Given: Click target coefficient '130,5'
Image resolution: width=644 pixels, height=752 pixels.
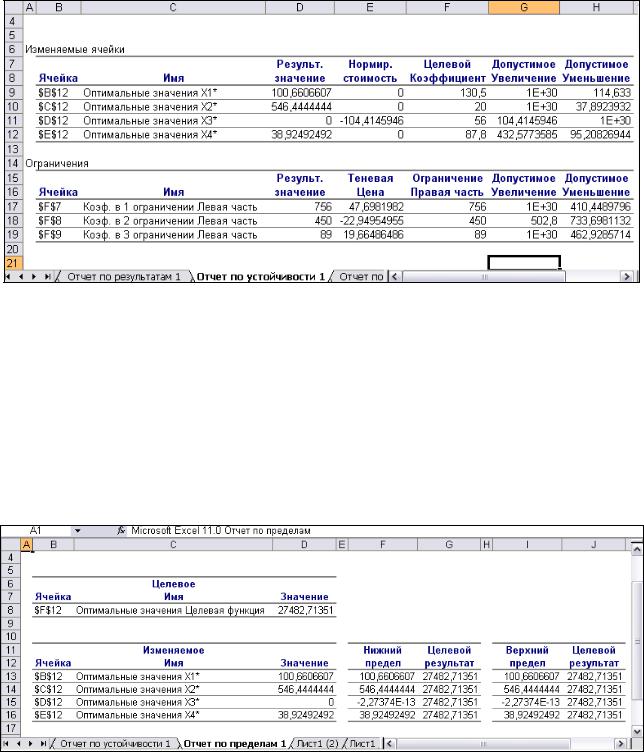Looking at the screenshot, I should (473, 93).
